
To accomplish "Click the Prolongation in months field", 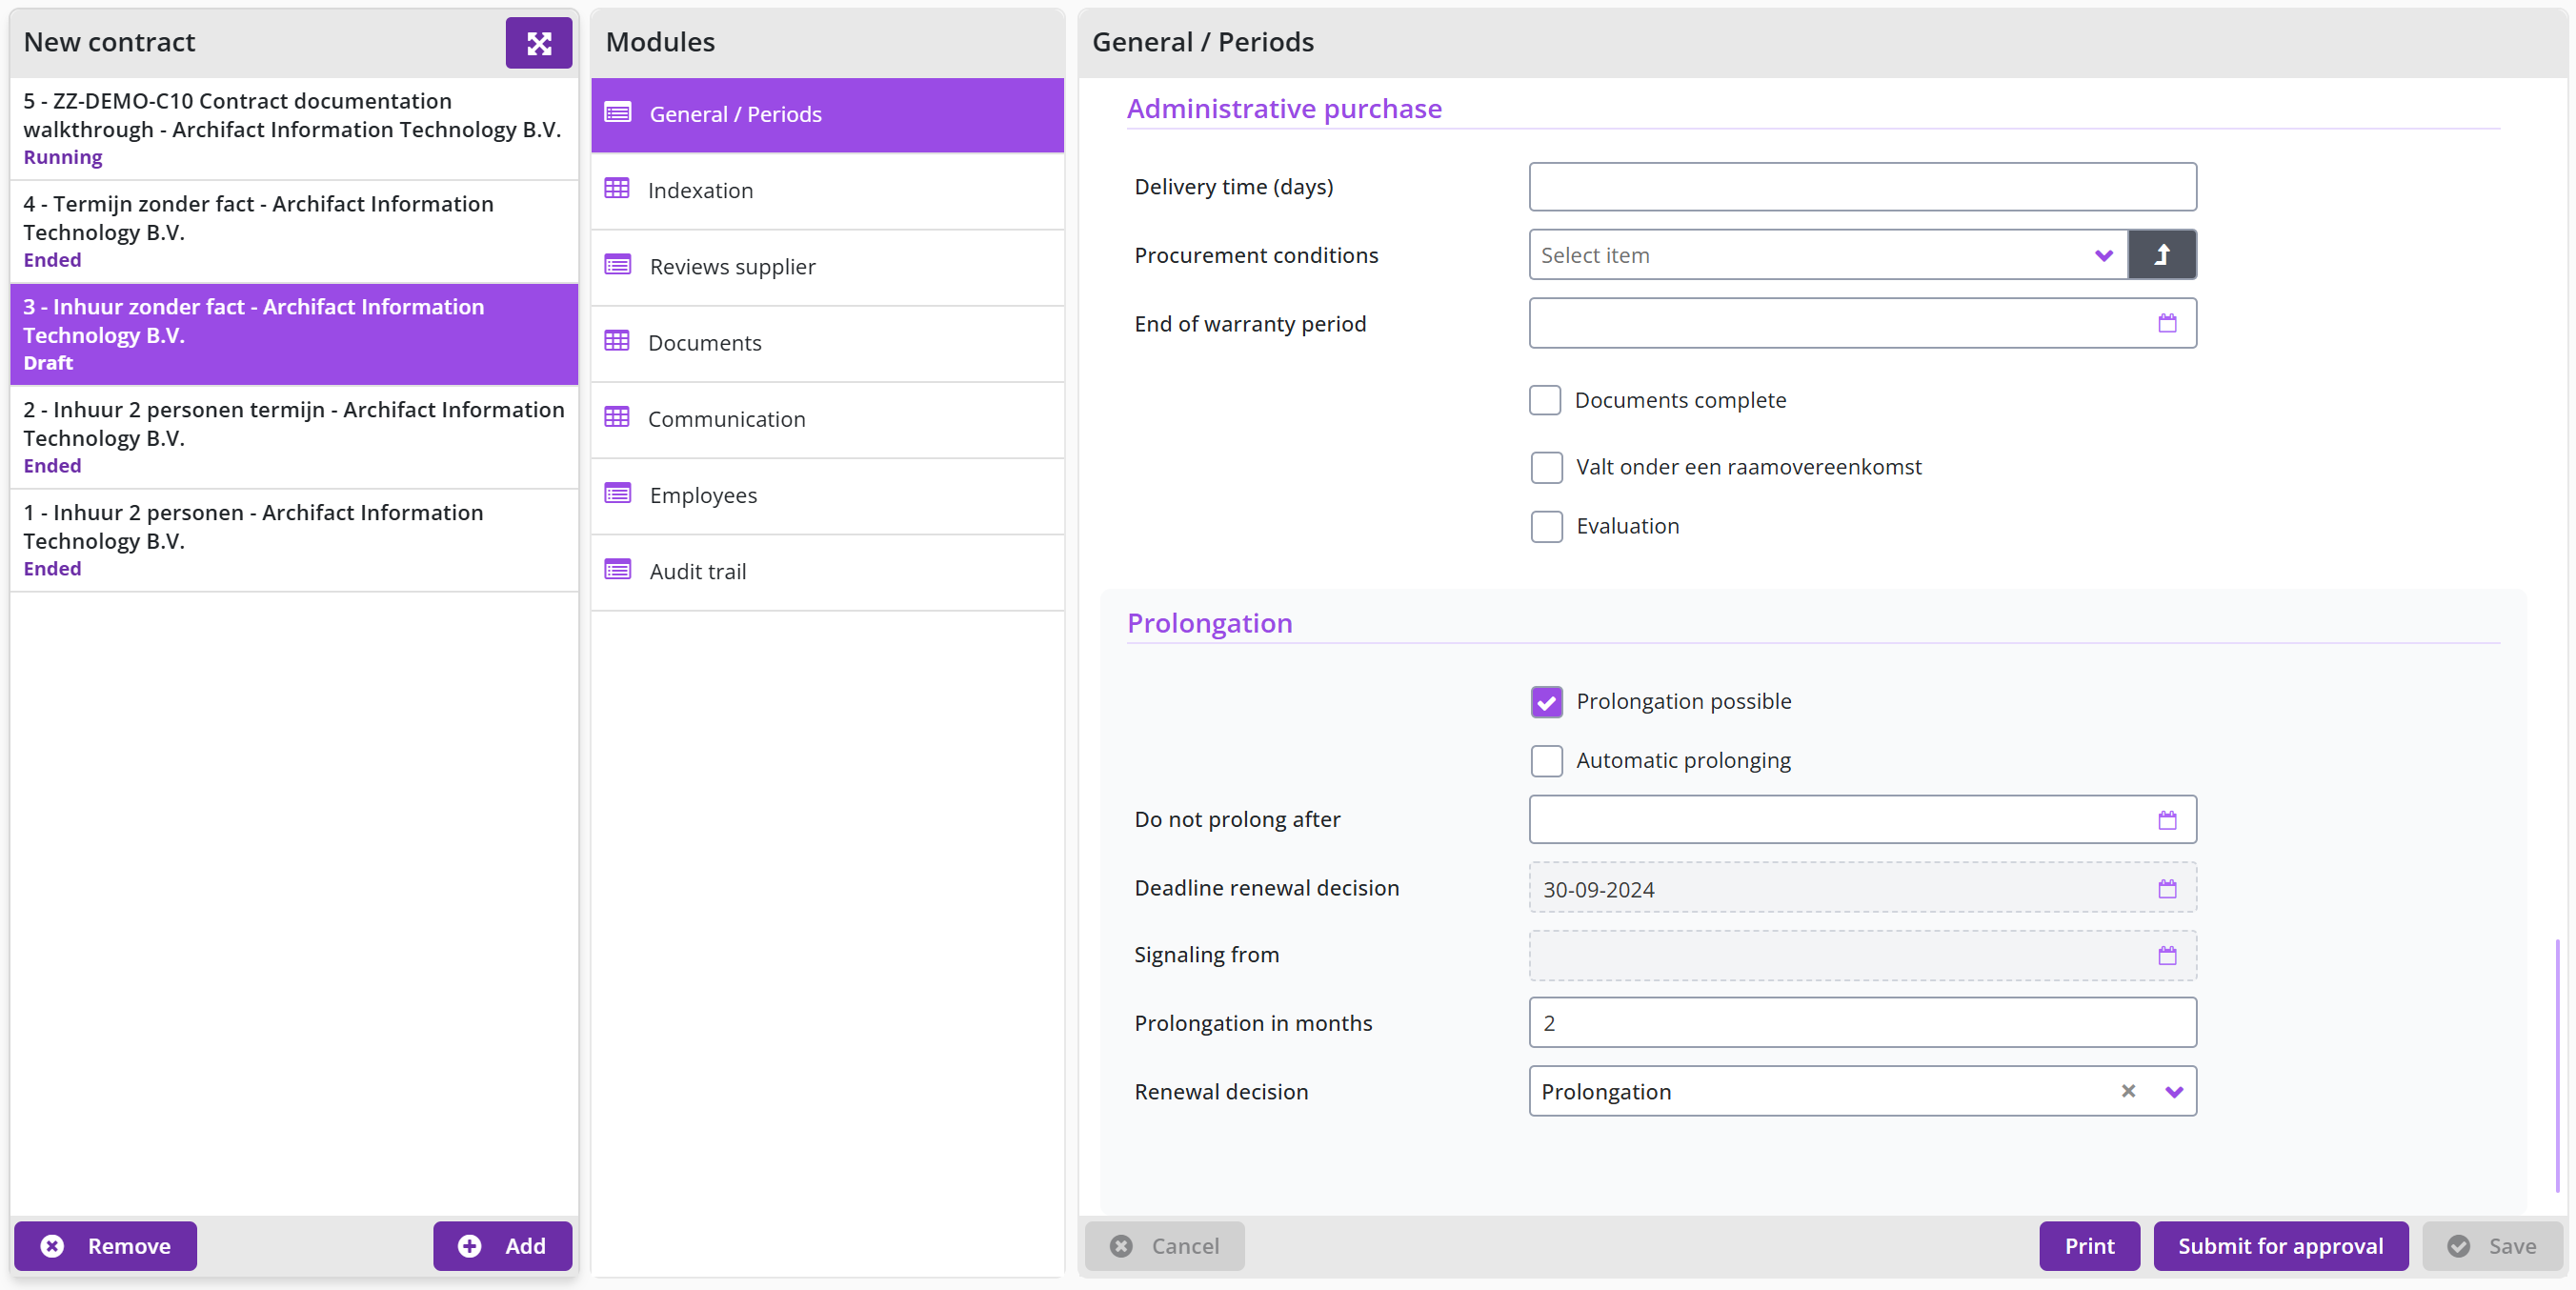I will point(1862,1023).
